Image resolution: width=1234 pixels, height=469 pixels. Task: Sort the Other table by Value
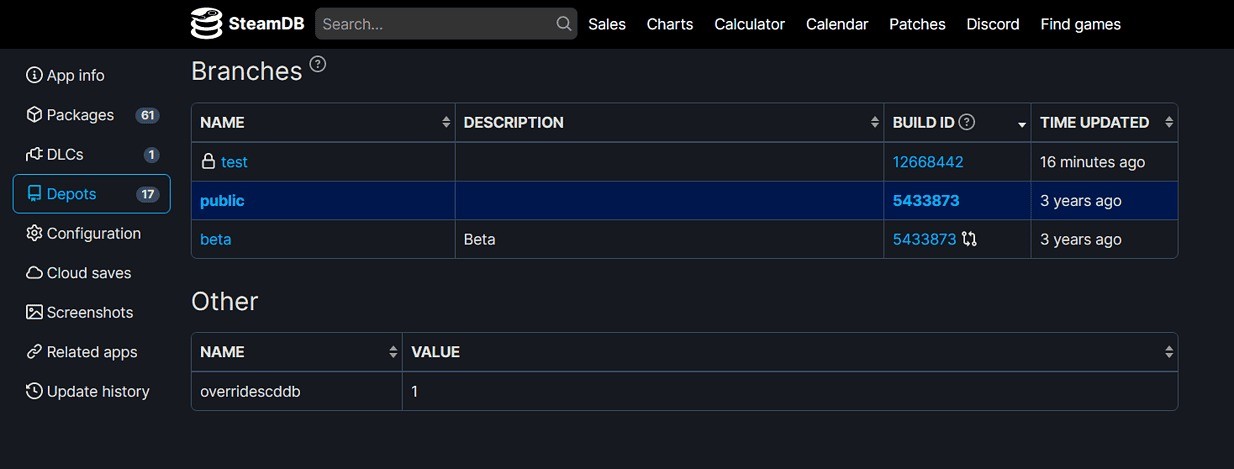[x=1168, y=352]
